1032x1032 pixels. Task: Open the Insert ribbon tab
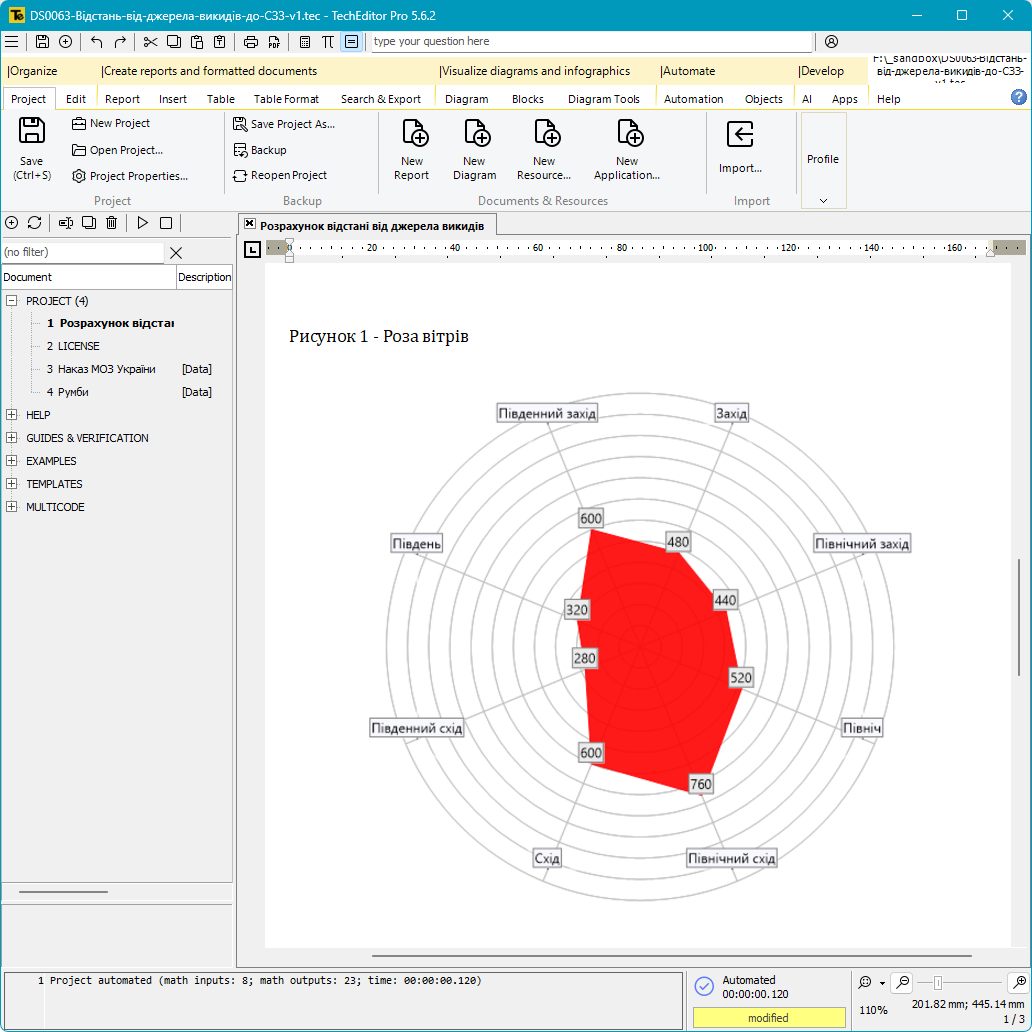tap(173, 99)
